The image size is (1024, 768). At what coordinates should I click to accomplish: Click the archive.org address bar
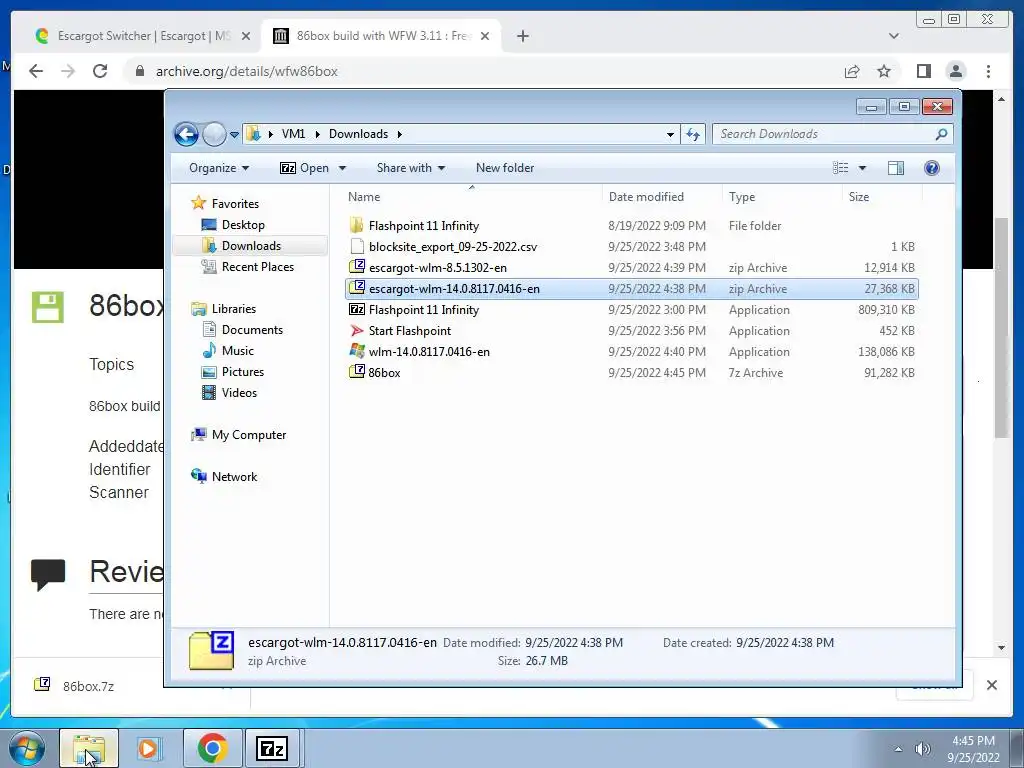coord(482,71)
